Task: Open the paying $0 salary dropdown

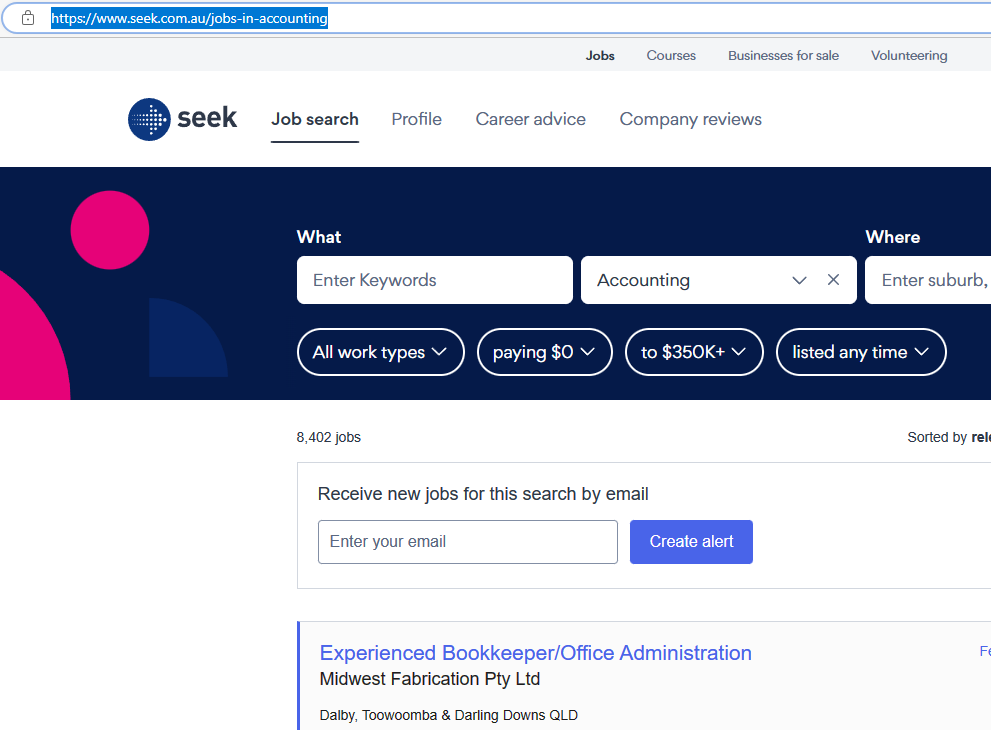Action: tap(544, 352)
